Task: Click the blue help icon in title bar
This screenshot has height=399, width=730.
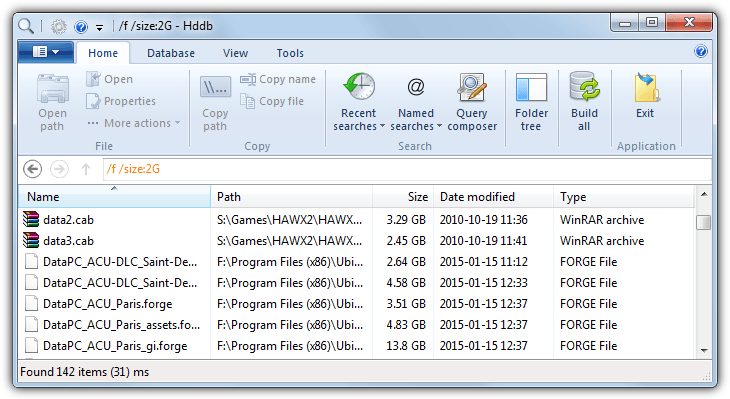Action: 81,27
